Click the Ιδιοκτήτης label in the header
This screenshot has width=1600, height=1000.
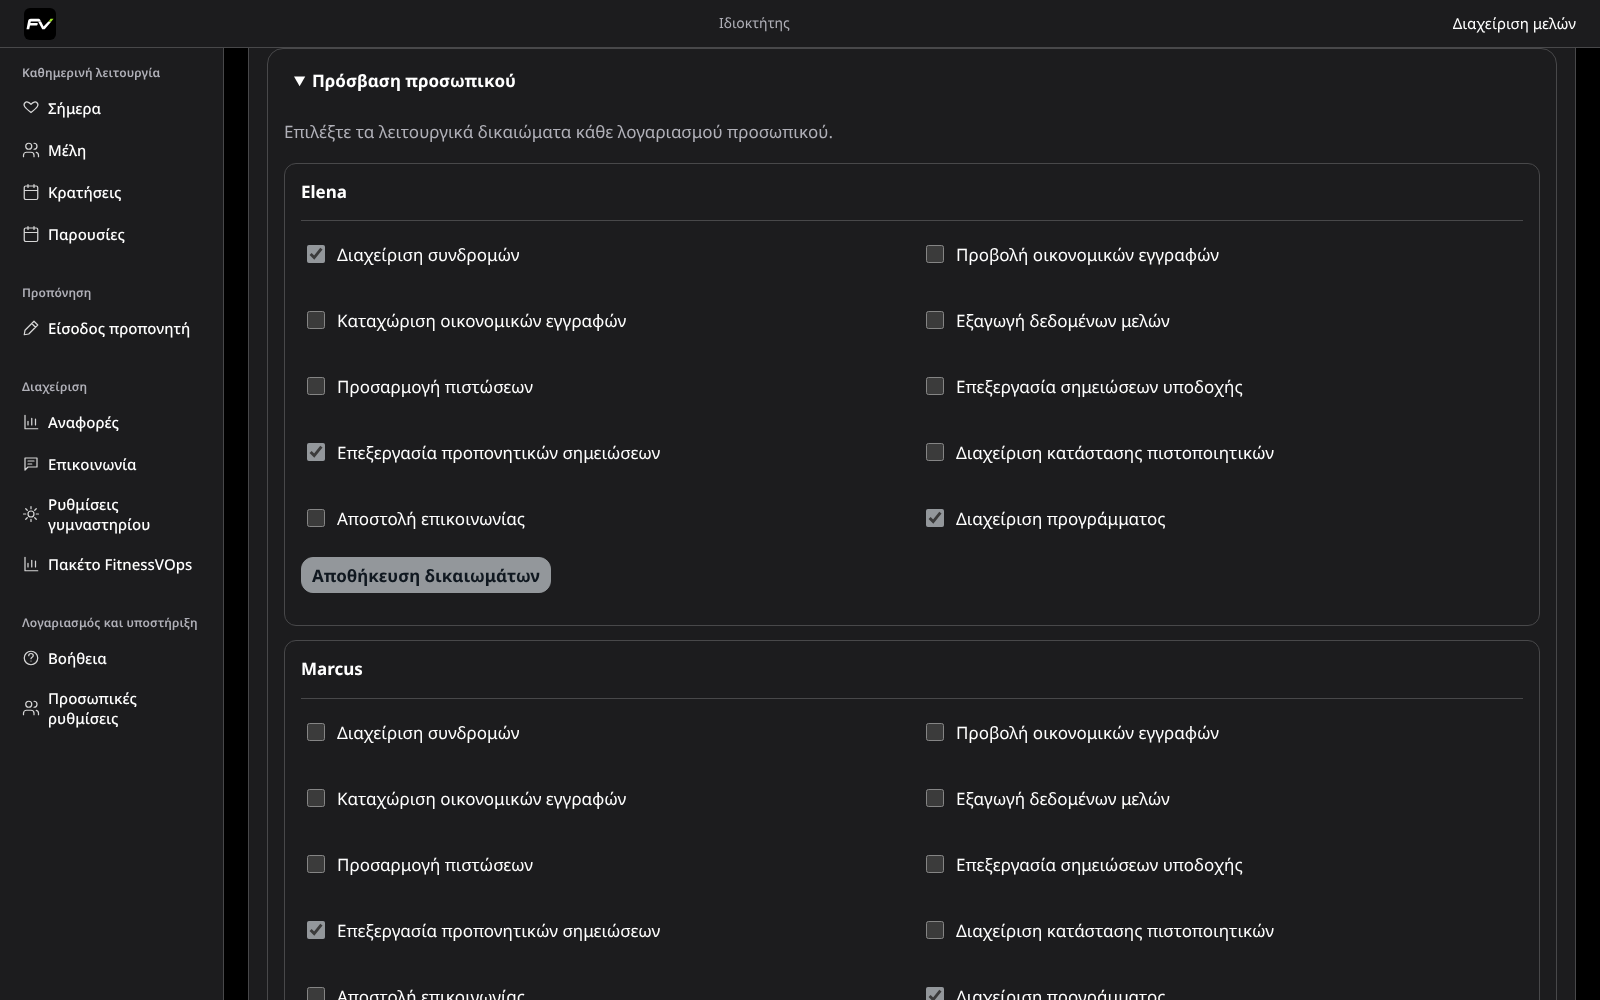point(754,23)
